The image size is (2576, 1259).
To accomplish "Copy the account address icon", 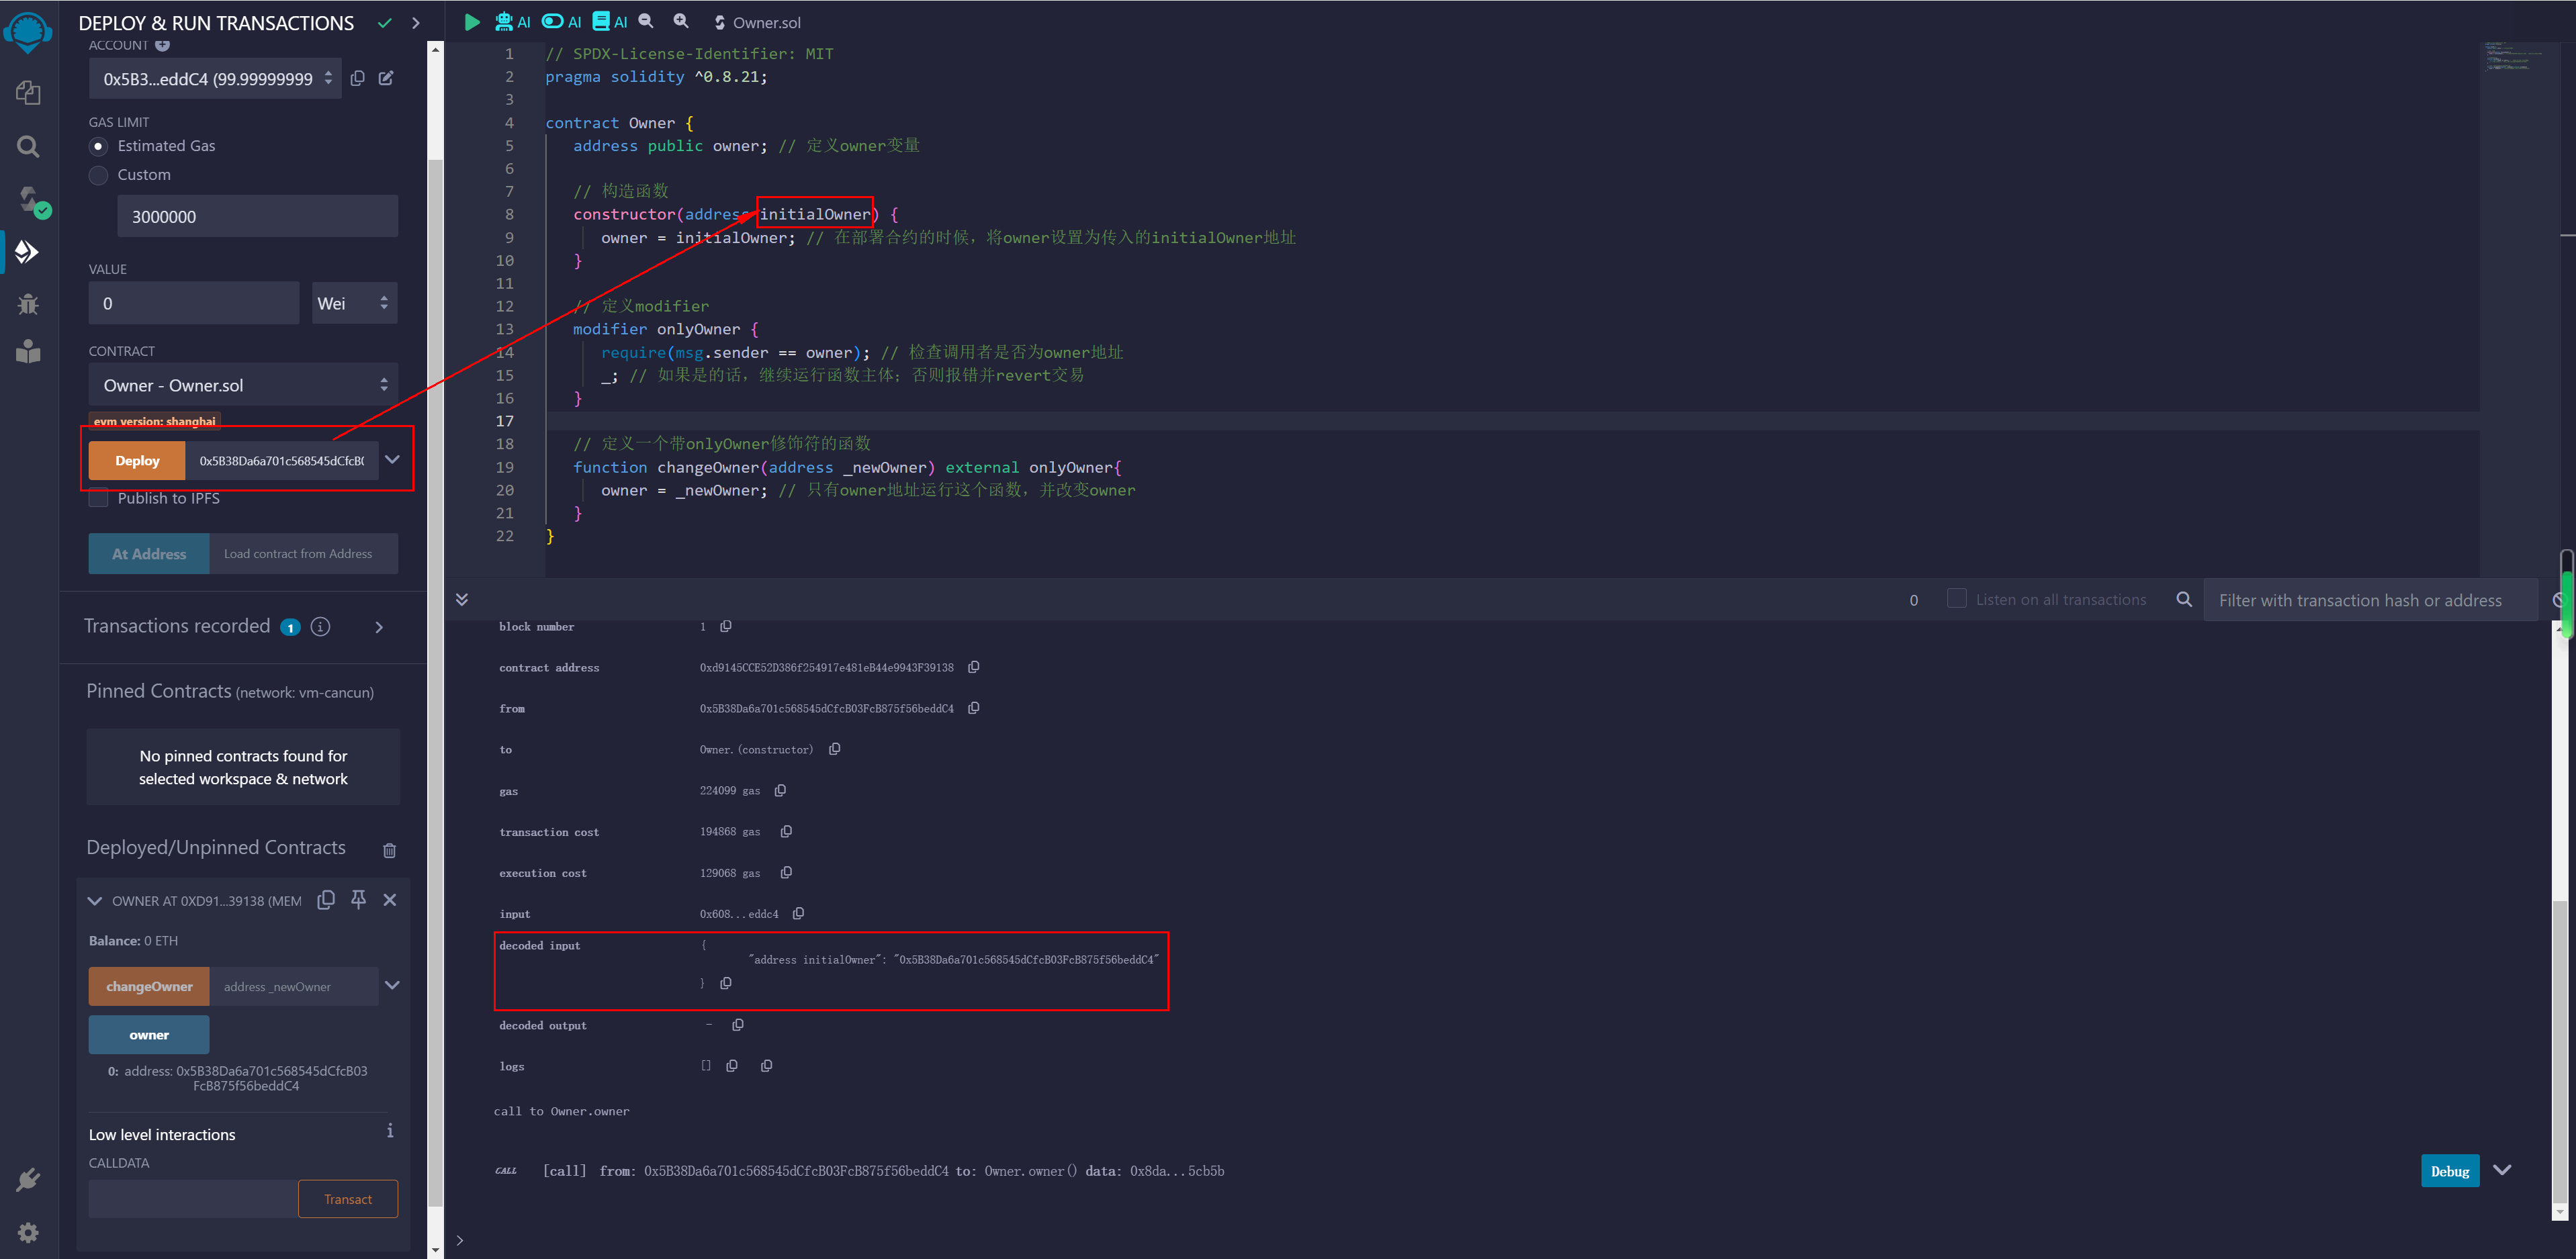I will click(357, 78).
